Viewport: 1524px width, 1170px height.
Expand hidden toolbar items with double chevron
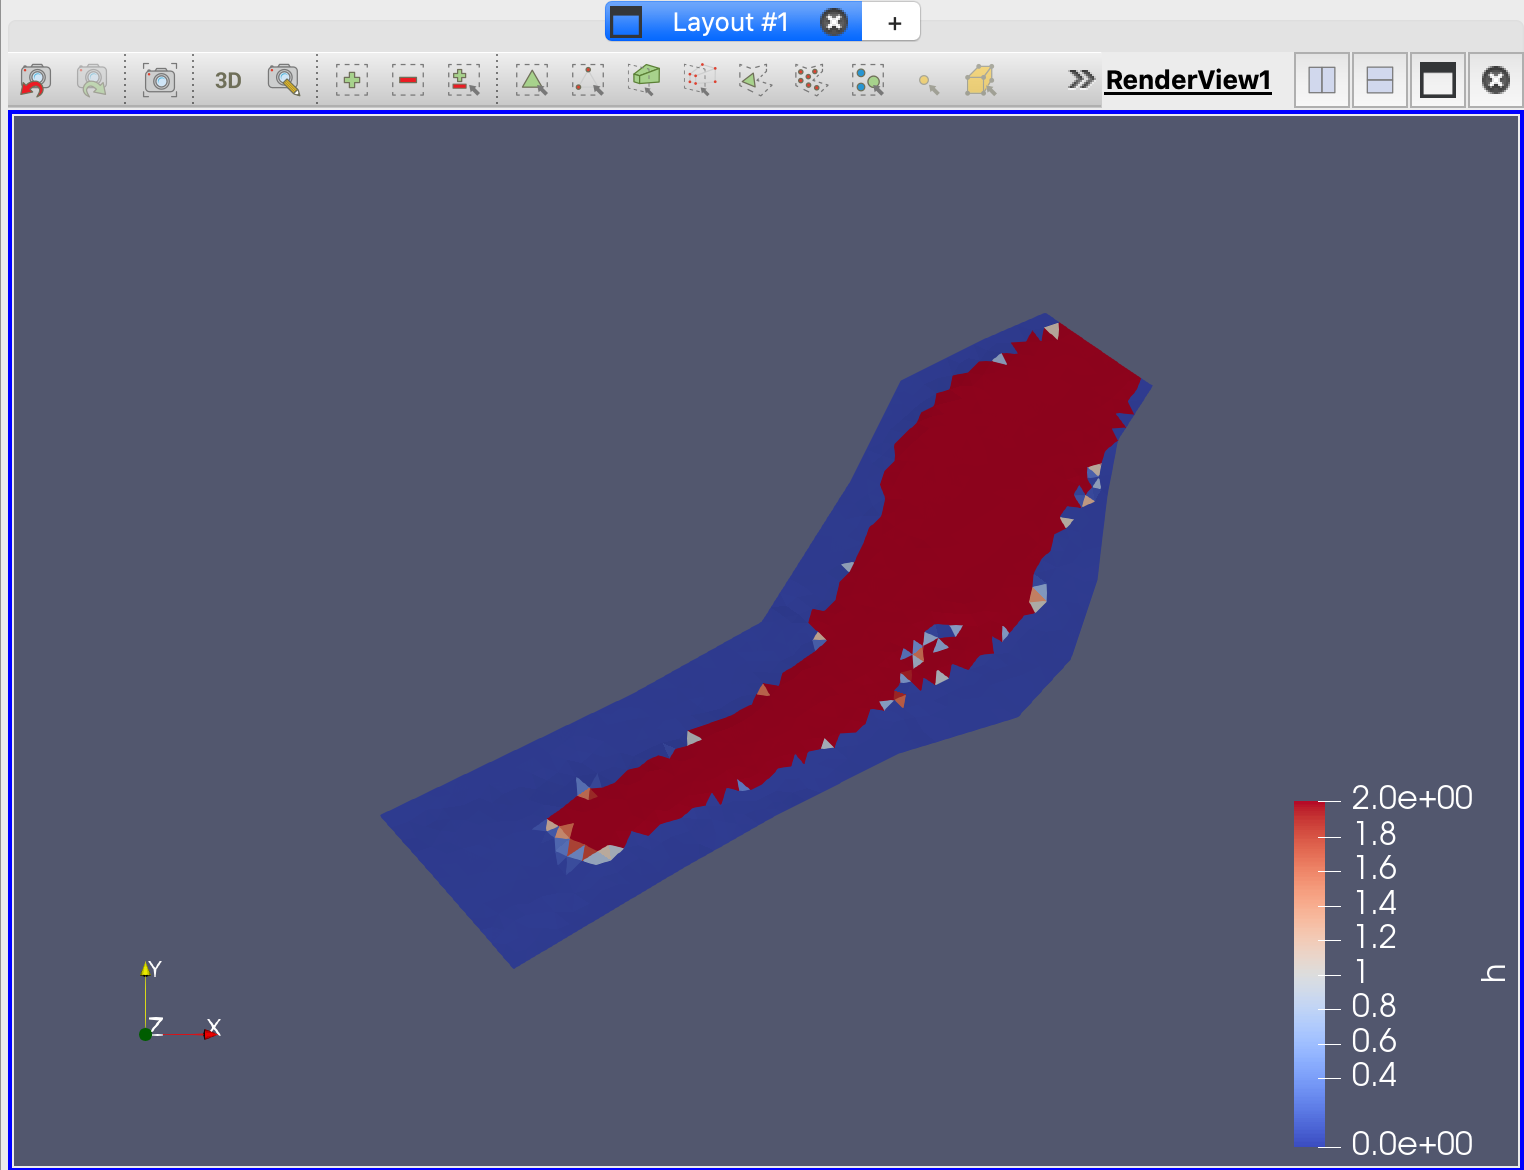[1080, 79]
